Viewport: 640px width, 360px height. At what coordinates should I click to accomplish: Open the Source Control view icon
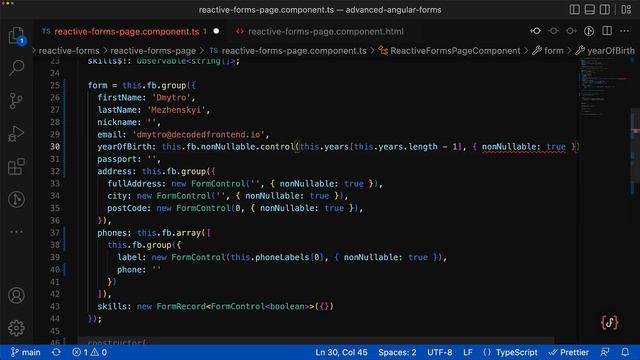[x=16, y=100]
